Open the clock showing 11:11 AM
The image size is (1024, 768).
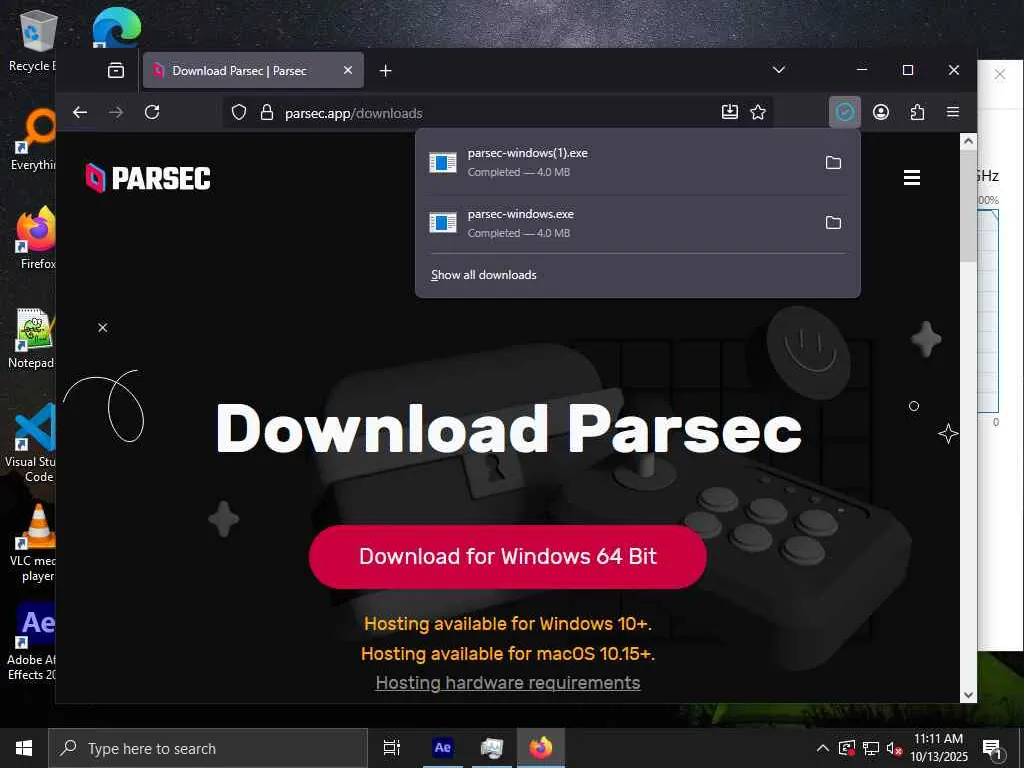(x=938, y=748)
